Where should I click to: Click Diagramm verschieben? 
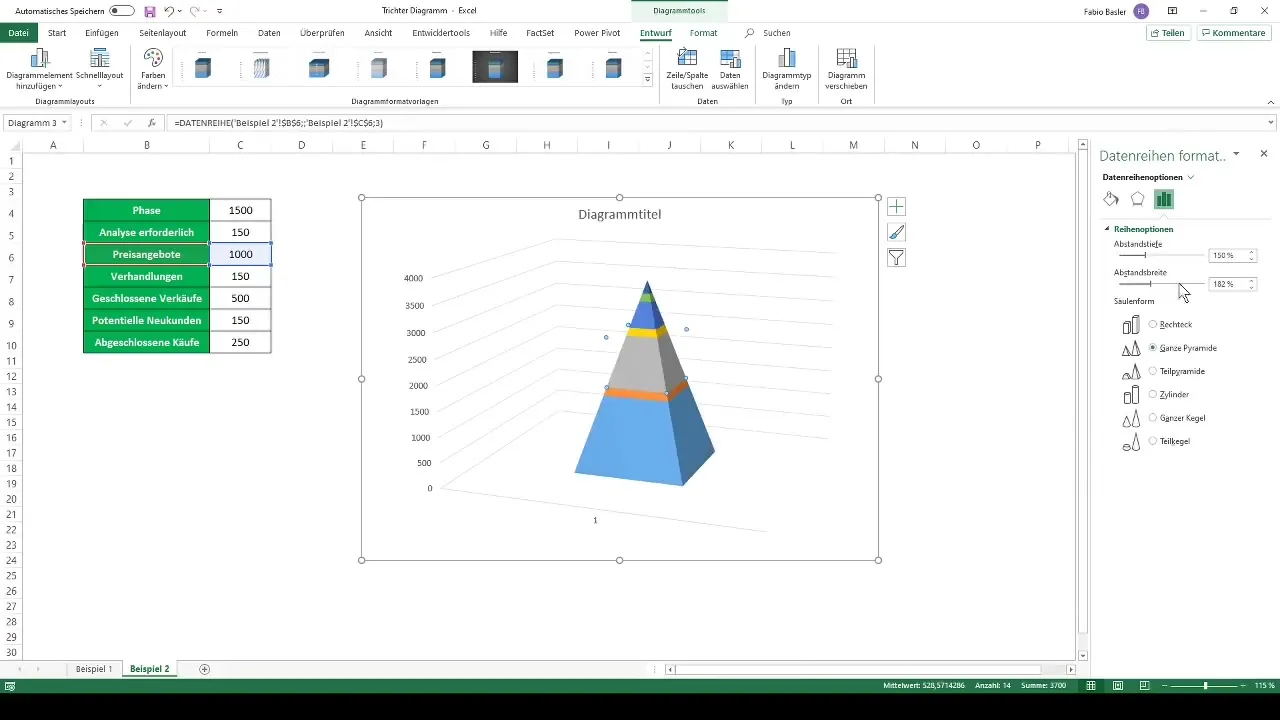pyautogui.click(x=846, y=69)
